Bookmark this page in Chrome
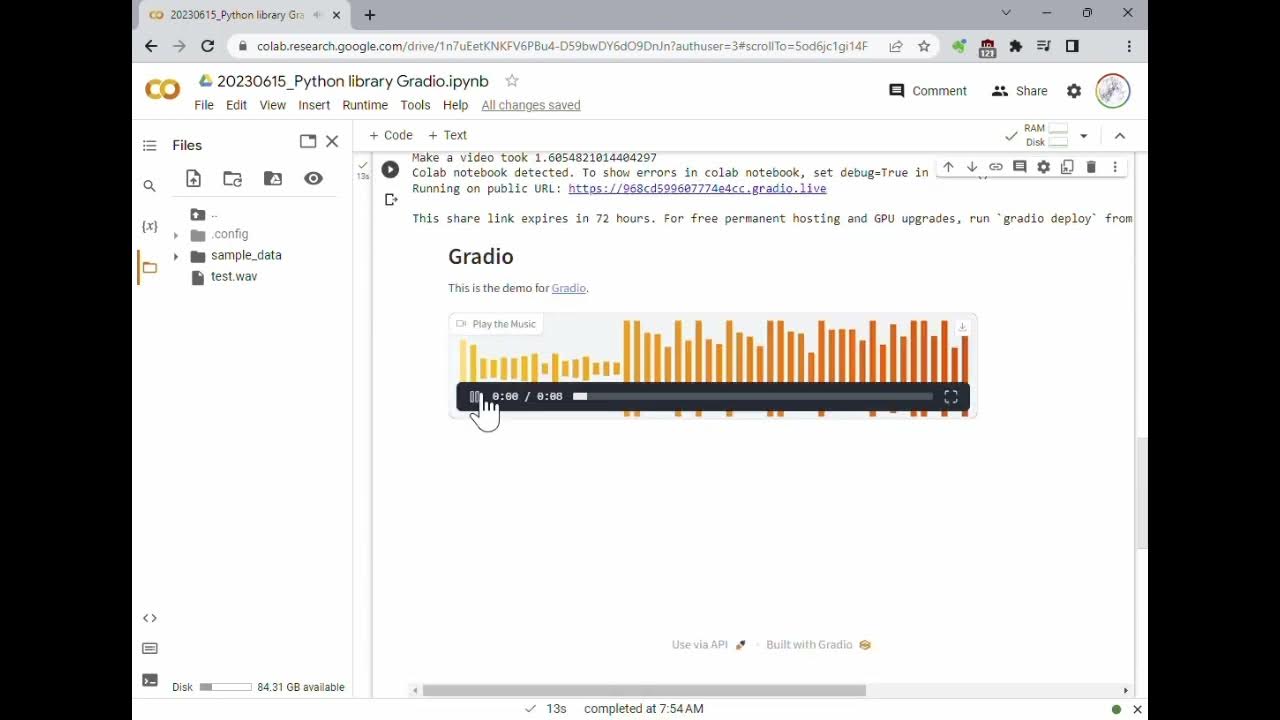The width and height of the screenshot is (1280, 720). click(x=924, y=46)
